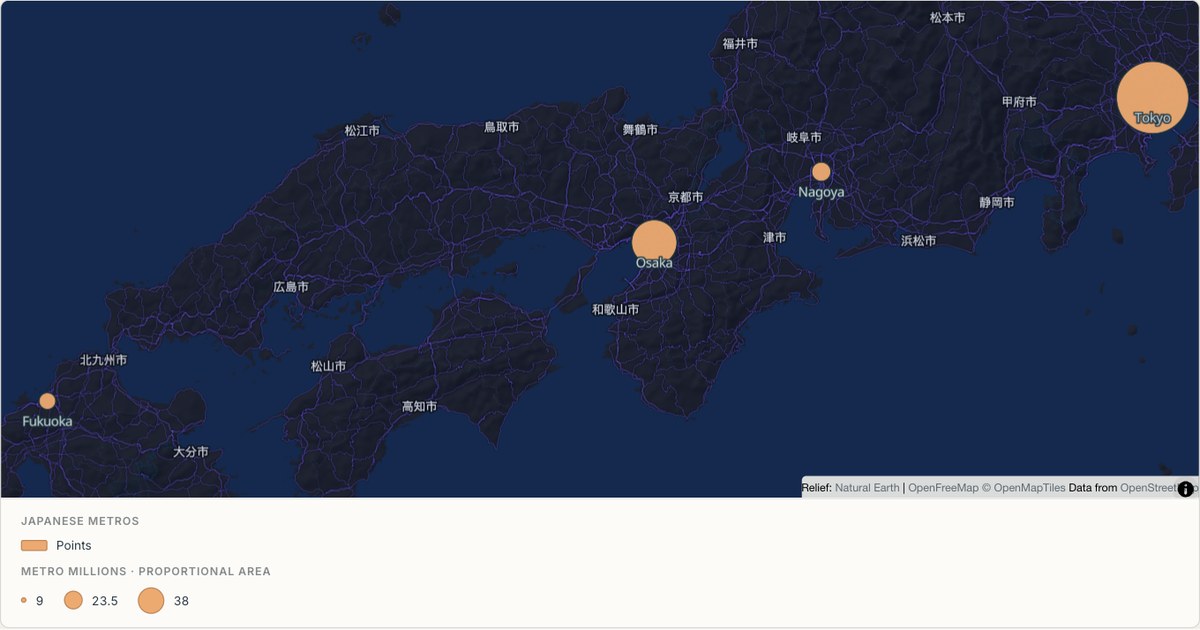Click the 広島市 city label
The height and width of the screenshot is (630, 1200).
[291, 286]
